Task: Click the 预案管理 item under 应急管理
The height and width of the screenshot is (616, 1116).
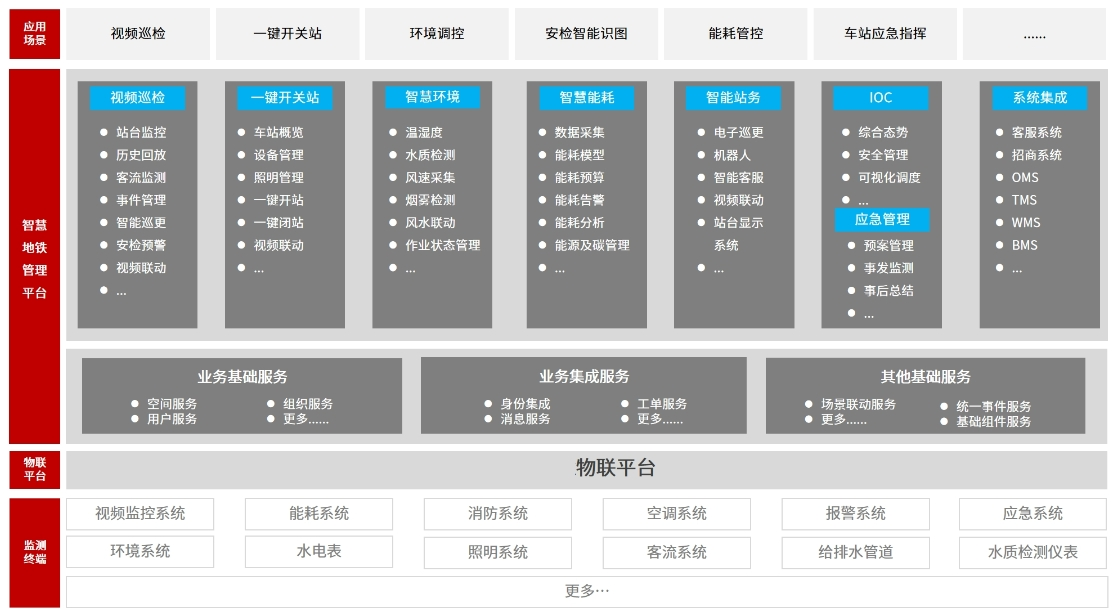Action: [888, 246]
